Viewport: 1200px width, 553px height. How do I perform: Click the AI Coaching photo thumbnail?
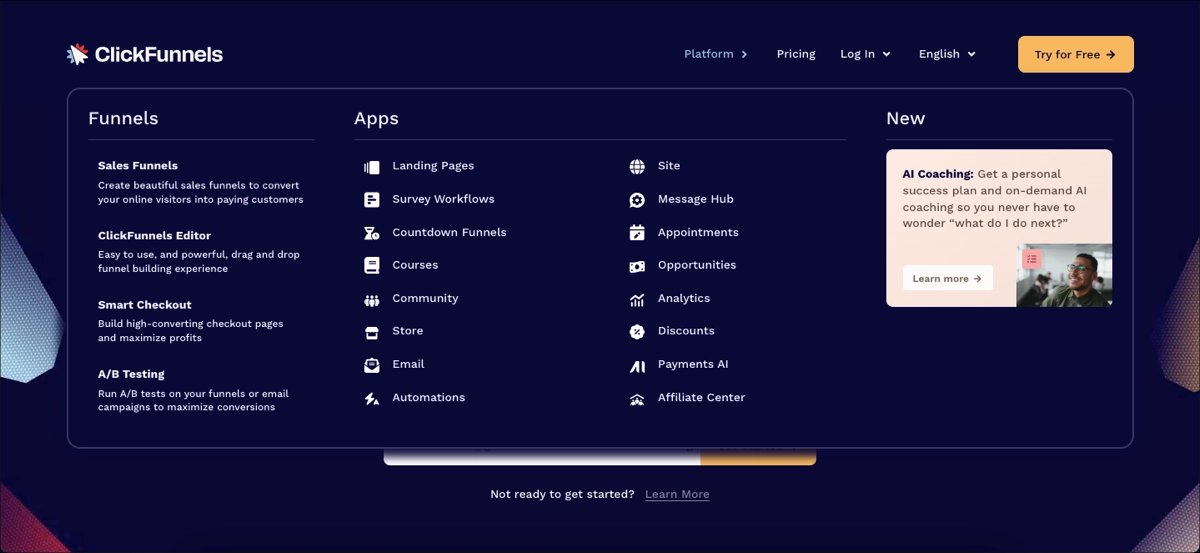point(1064,276)
